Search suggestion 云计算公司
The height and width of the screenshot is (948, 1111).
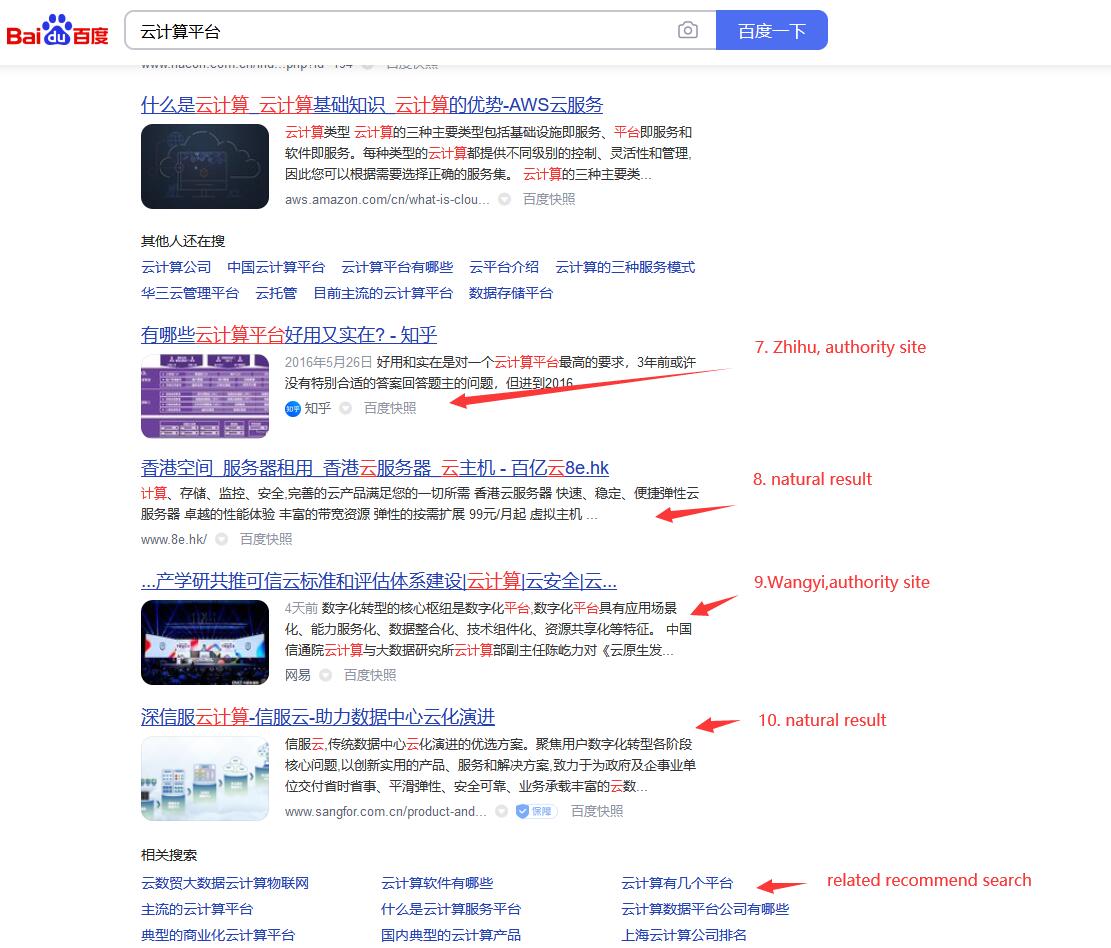coord(176,267)
